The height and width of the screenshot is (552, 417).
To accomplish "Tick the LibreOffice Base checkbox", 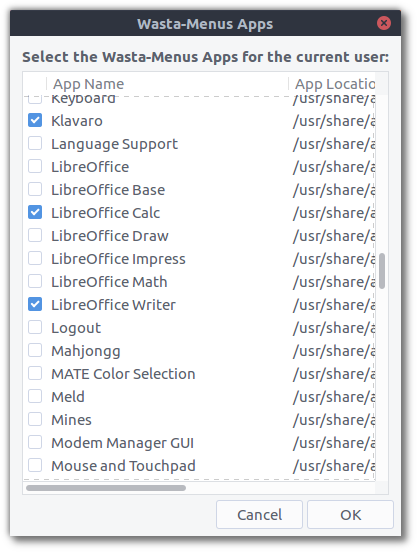I will [35, 189].
